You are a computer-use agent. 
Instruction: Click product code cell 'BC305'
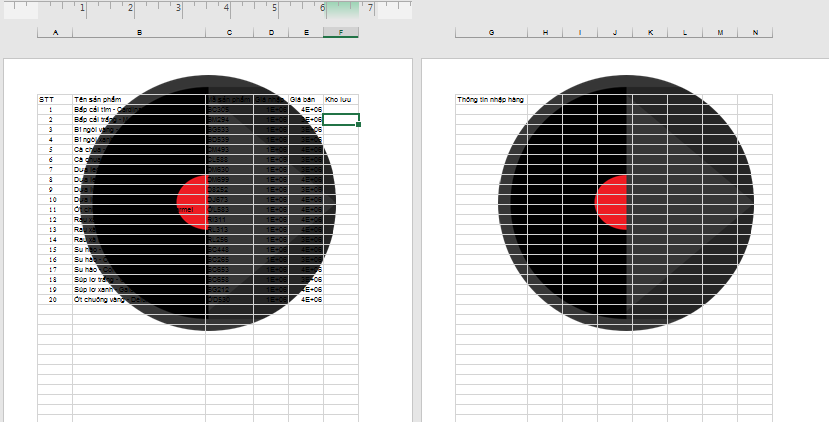[229, 109]
